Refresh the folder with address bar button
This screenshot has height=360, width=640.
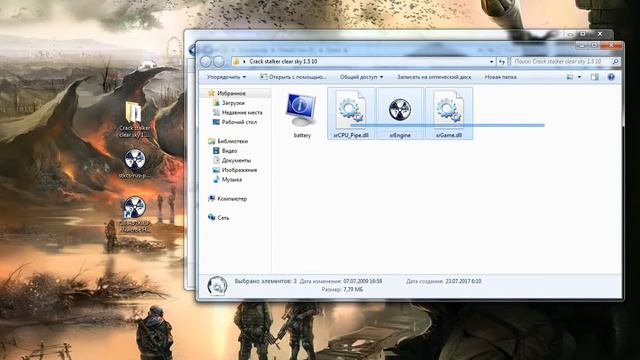tap(502, 61)
